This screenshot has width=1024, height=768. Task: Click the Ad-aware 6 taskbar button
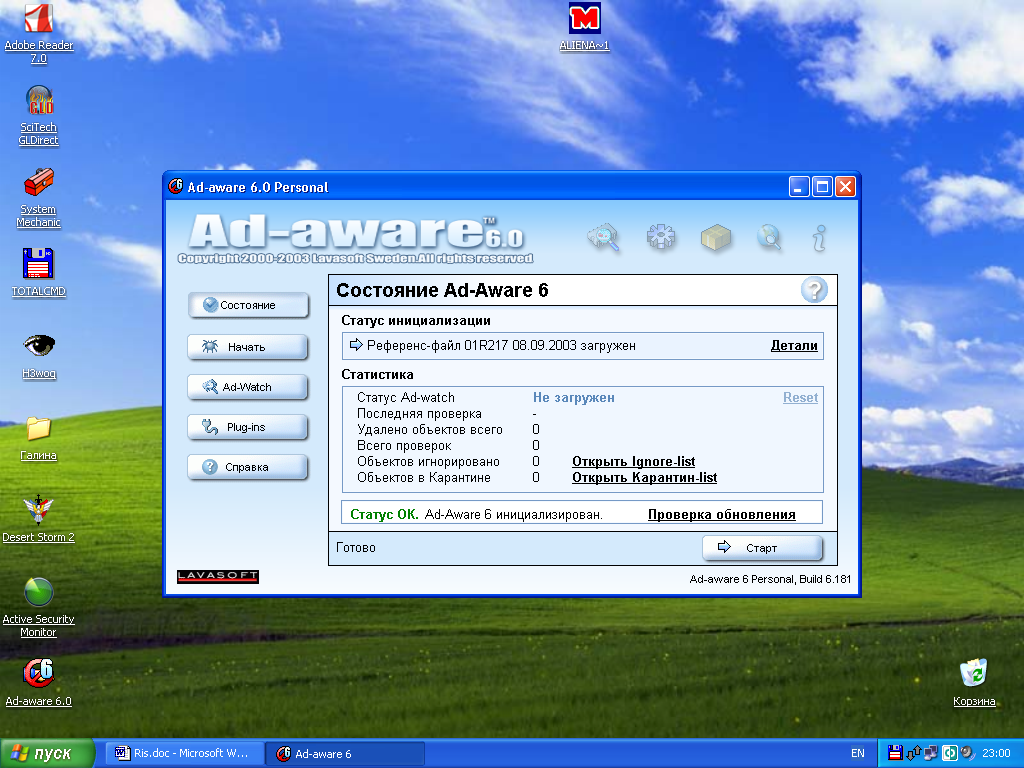pyautogui.click(x=346, y=753)
